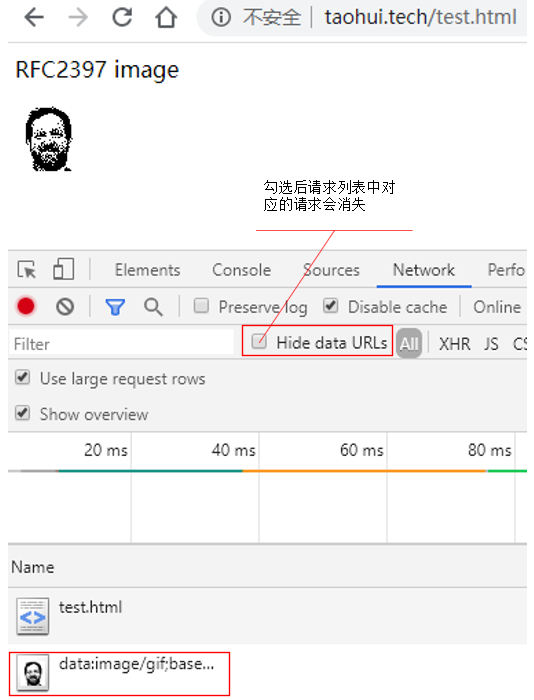Toggle the device toolbar icon
The image size is (534, 700).
tap(63, 269)
